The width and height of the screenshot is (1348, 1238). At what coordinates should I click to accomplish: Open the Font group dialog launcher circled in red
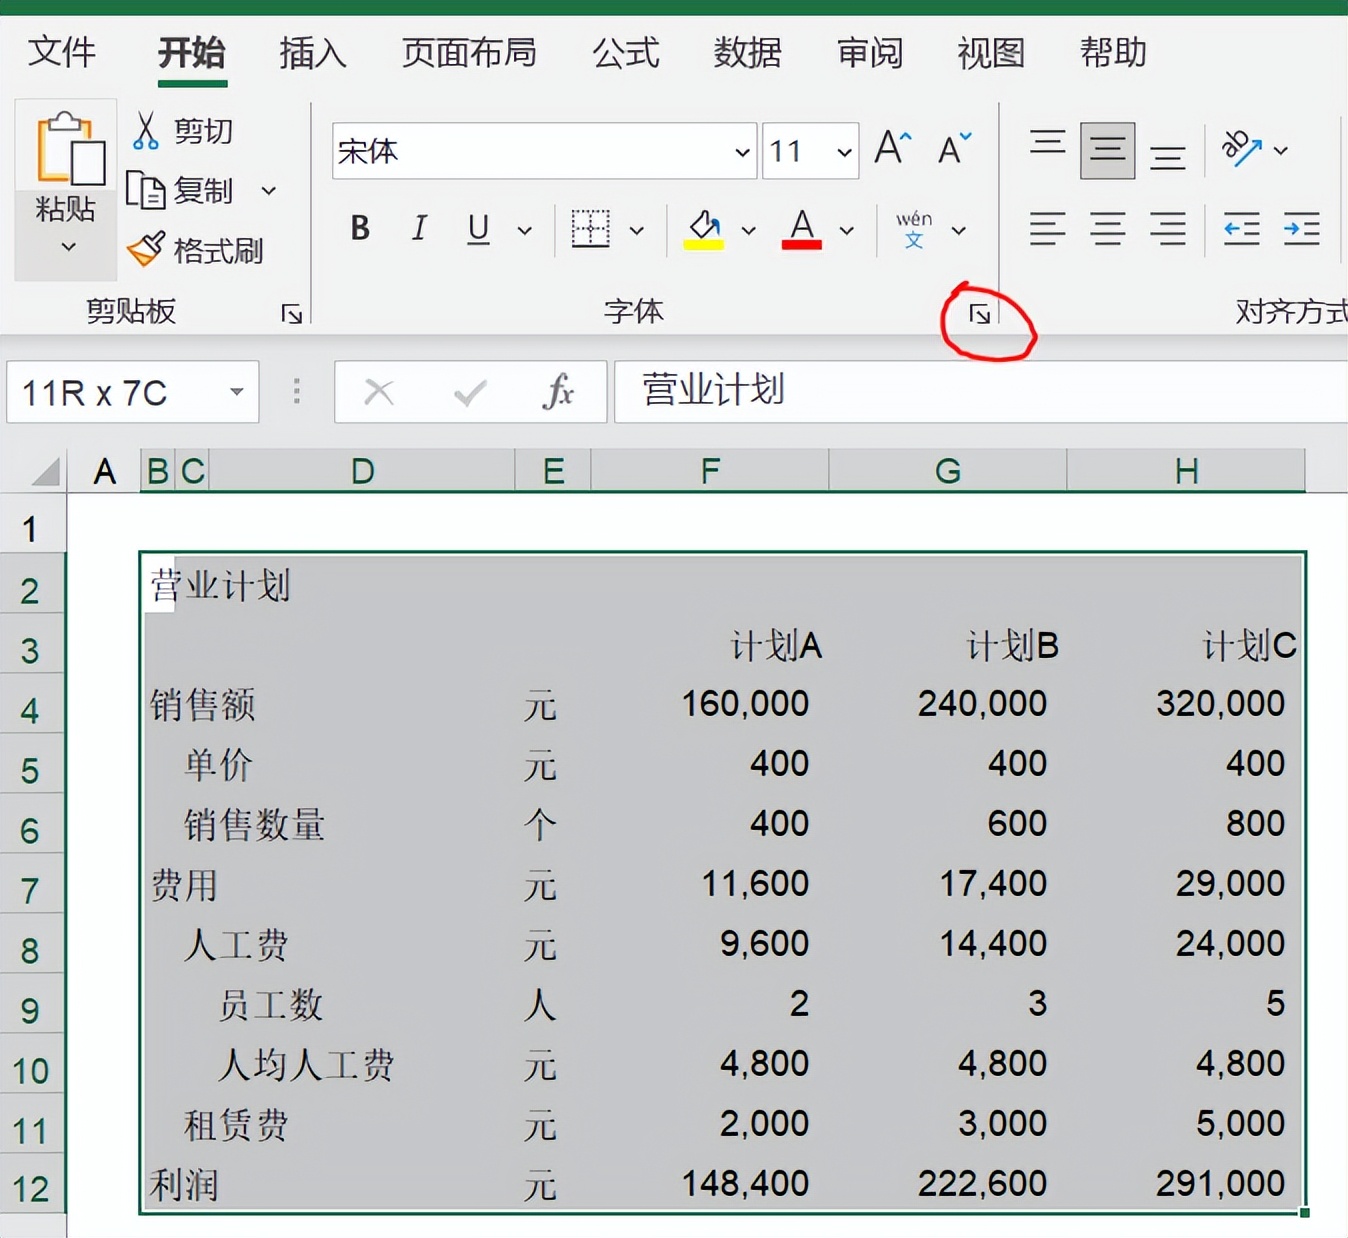coord(982,313)
